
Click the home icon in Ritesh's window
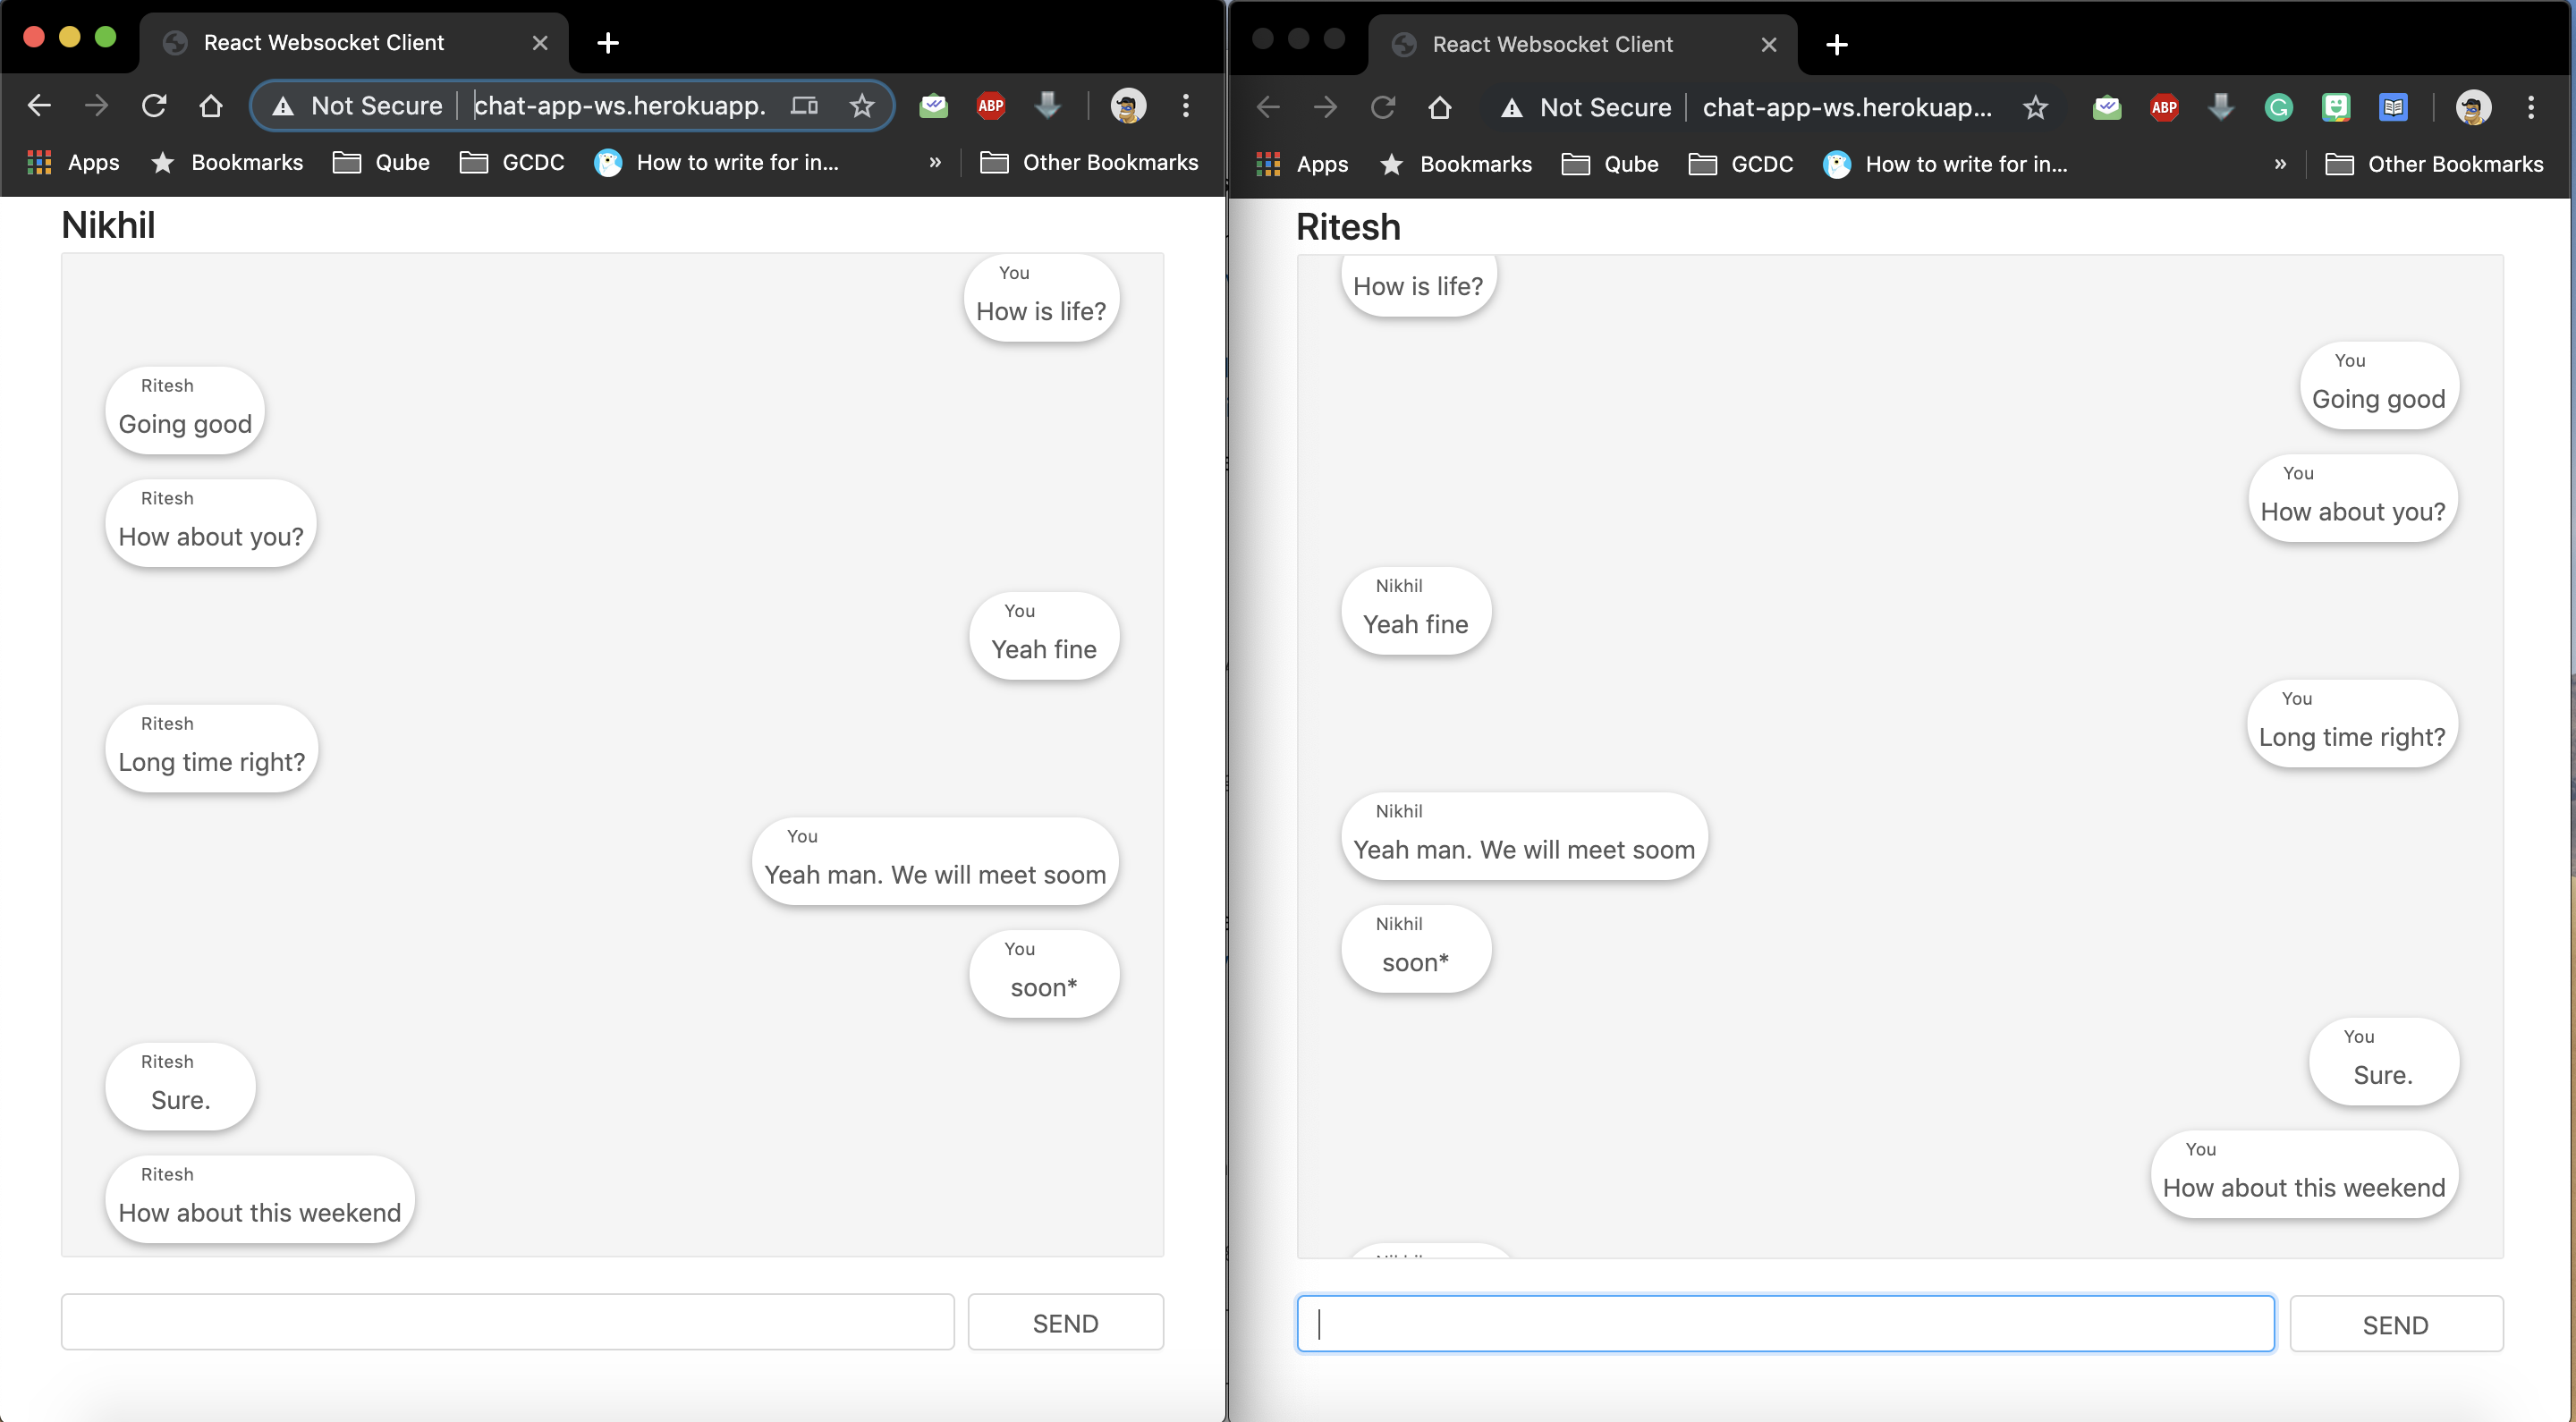pos(1440,107)
